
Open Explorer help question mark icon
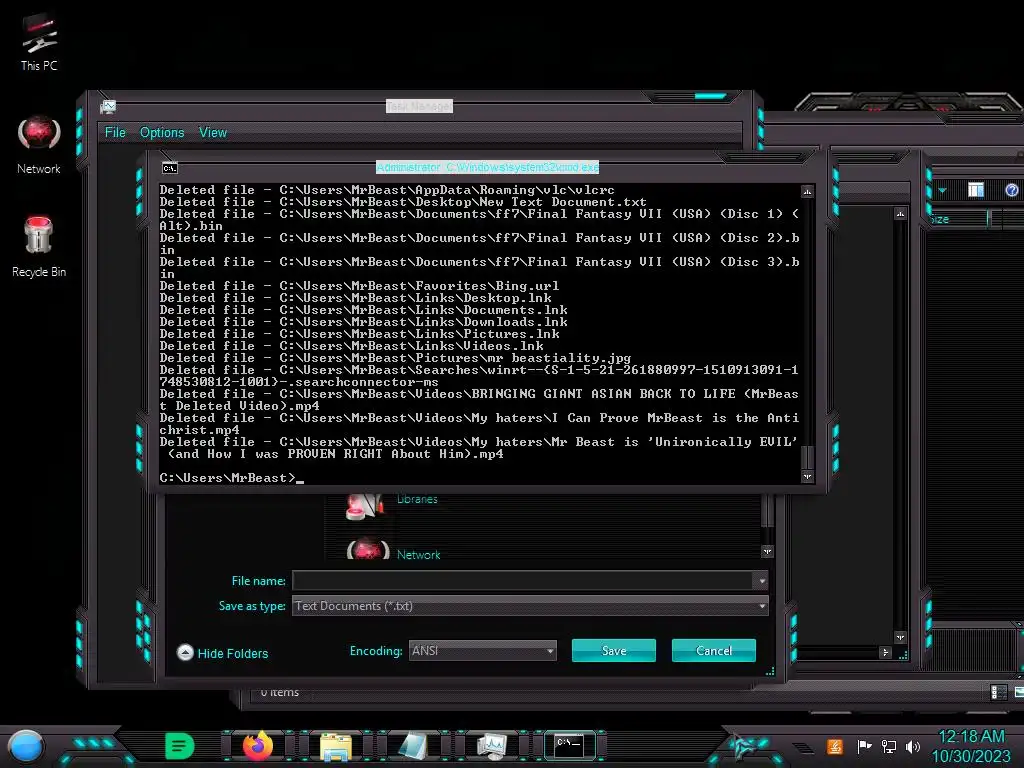pyautogui.click(x=1012, y=190)
